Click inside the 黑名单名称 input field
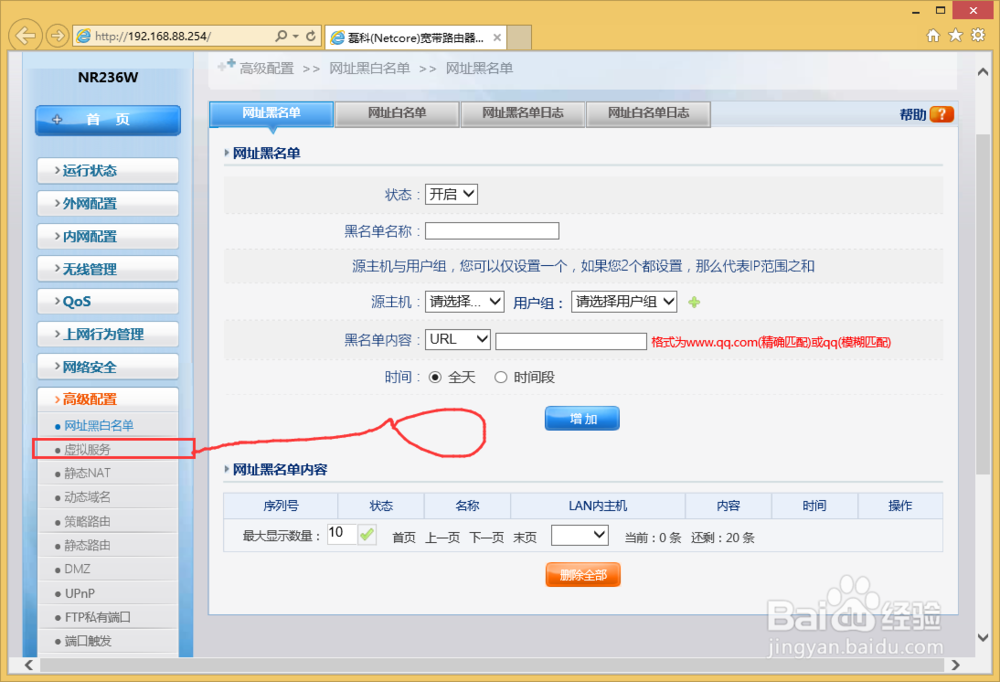The height and width of the screenshot is (682, 1000). pos(491,230)
